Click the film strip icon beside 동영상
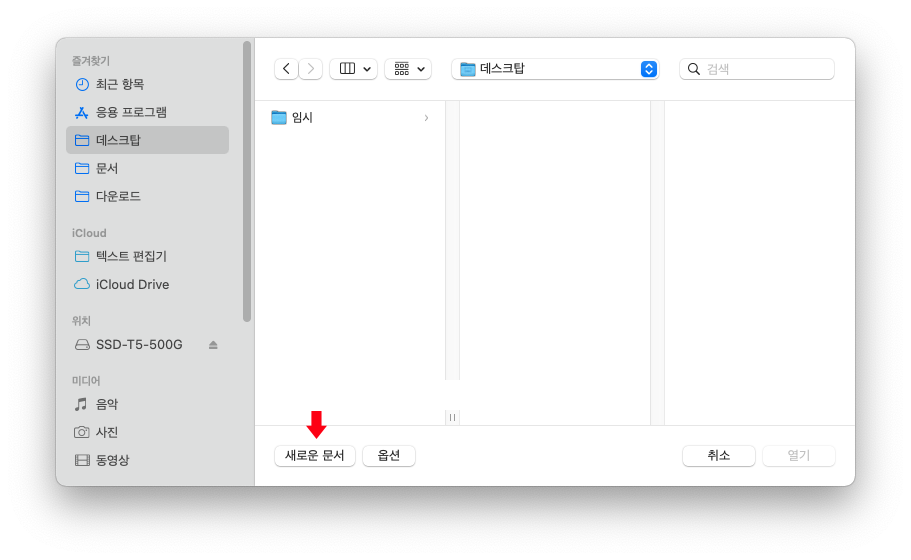Image resolution: width=911 pixels, height=560 pixels. 82,460
